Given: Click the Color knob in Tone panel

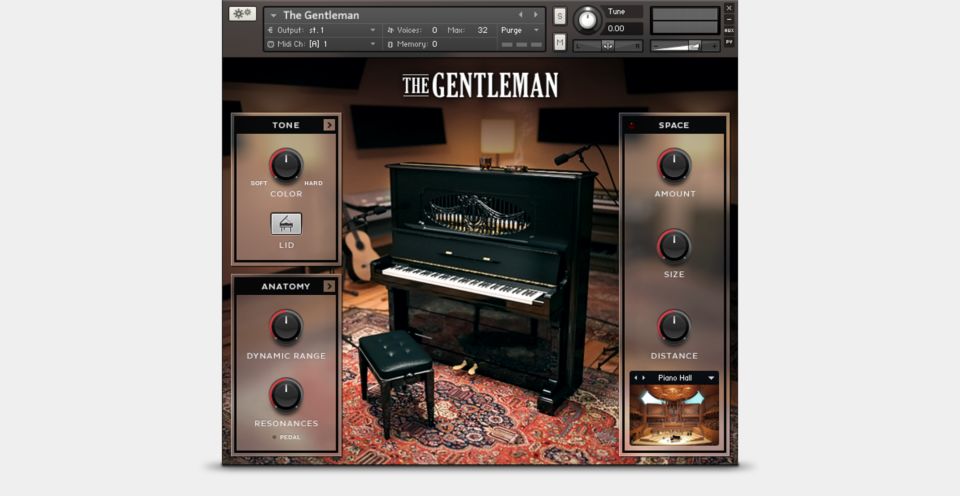Looking at the screenshot, I should pyautogui.click(x=286, y=165).
